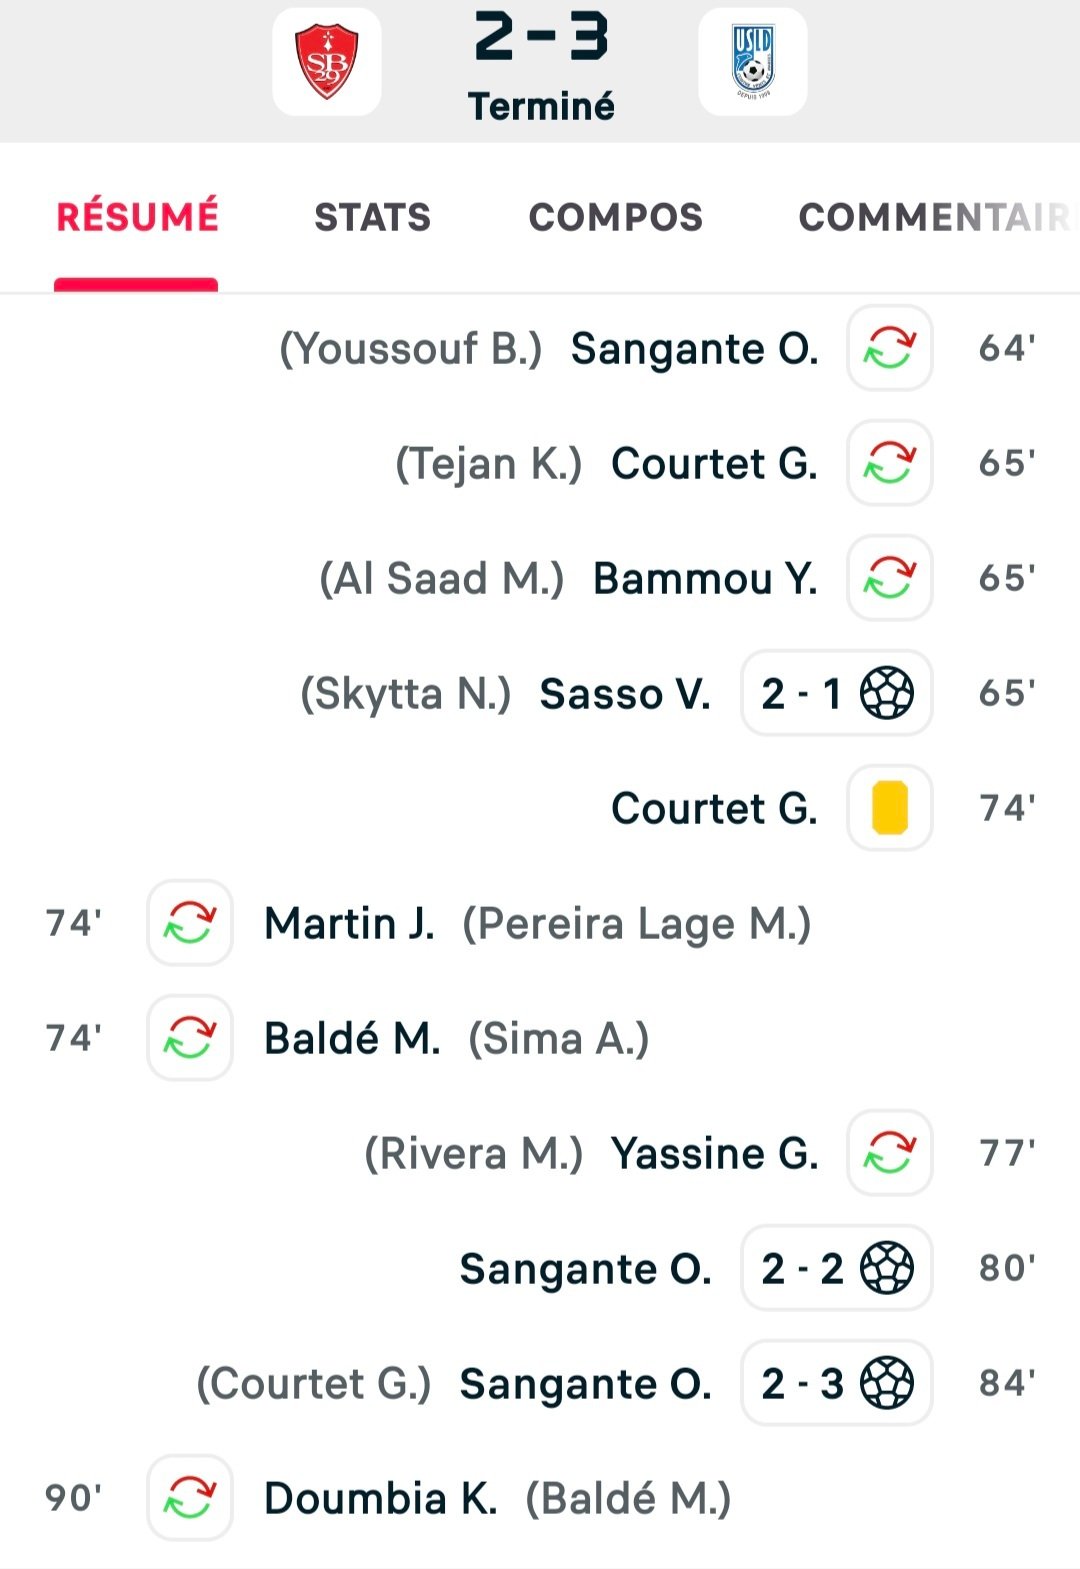Tap substitution icon at 64' for Sangante O.
This screenshot has height=1569, width=1080.
click(x=890, y=348)
